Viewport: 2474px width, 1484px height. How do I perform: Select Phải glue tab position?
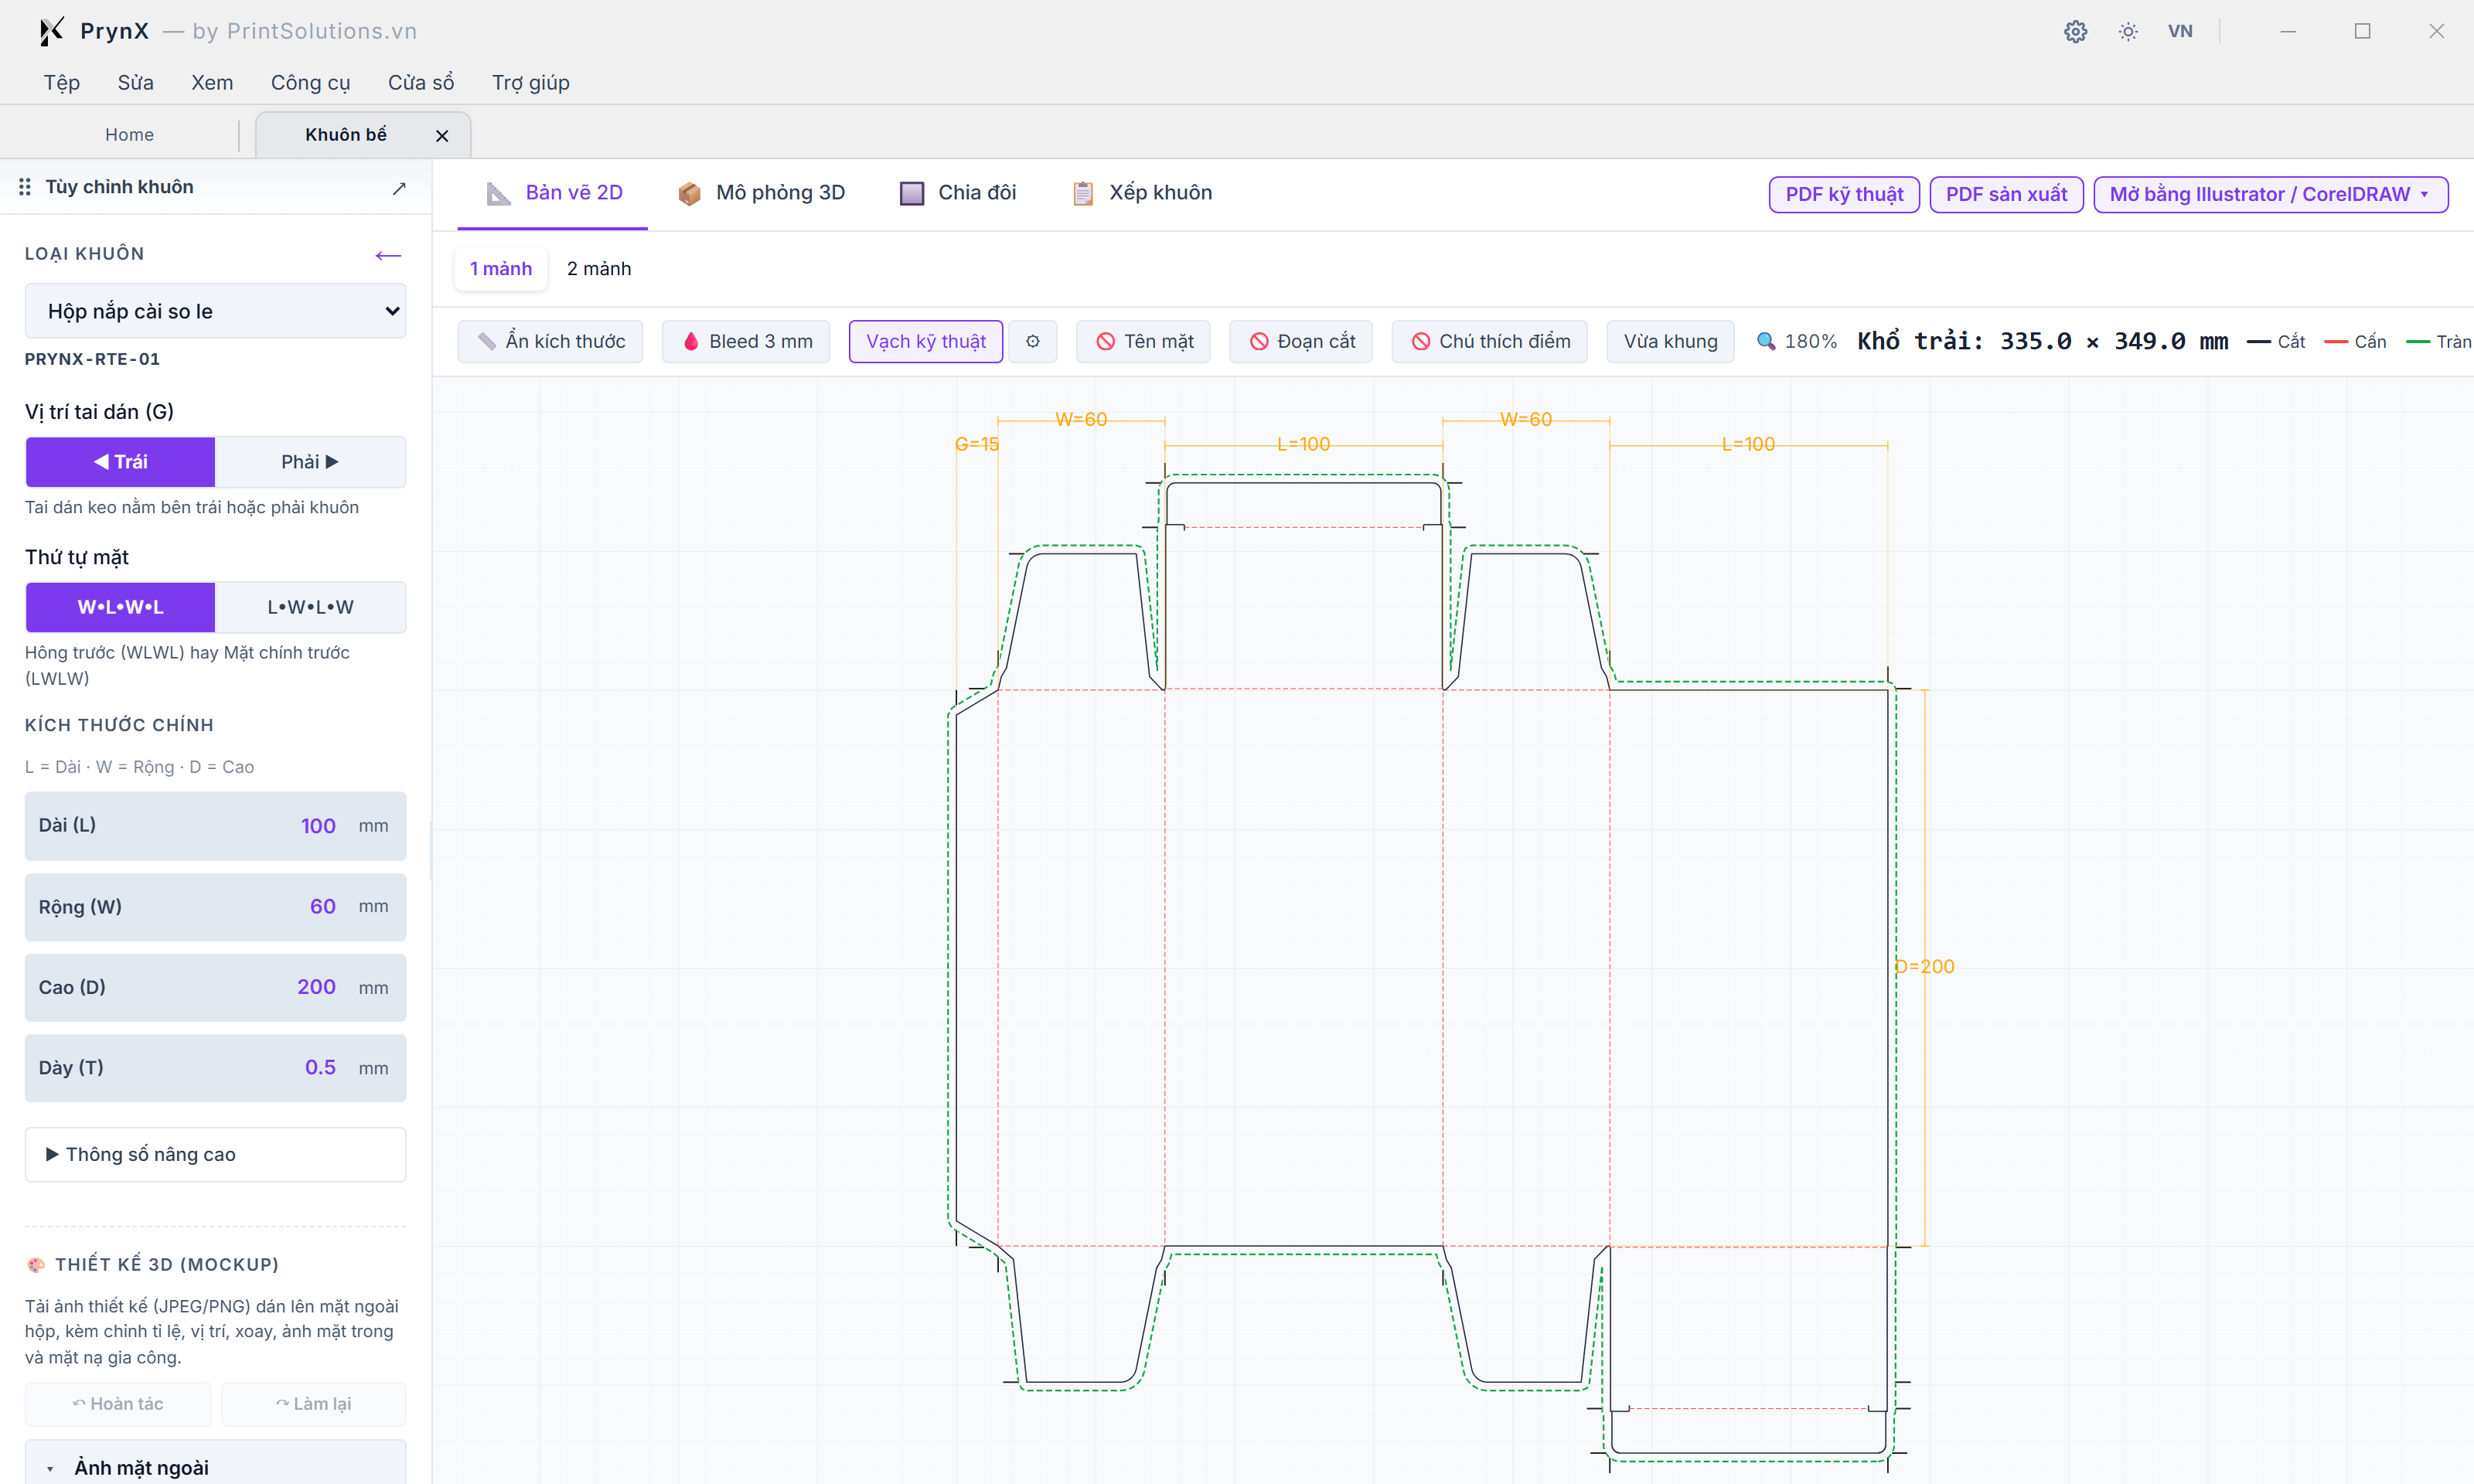(x=310, y=462)
